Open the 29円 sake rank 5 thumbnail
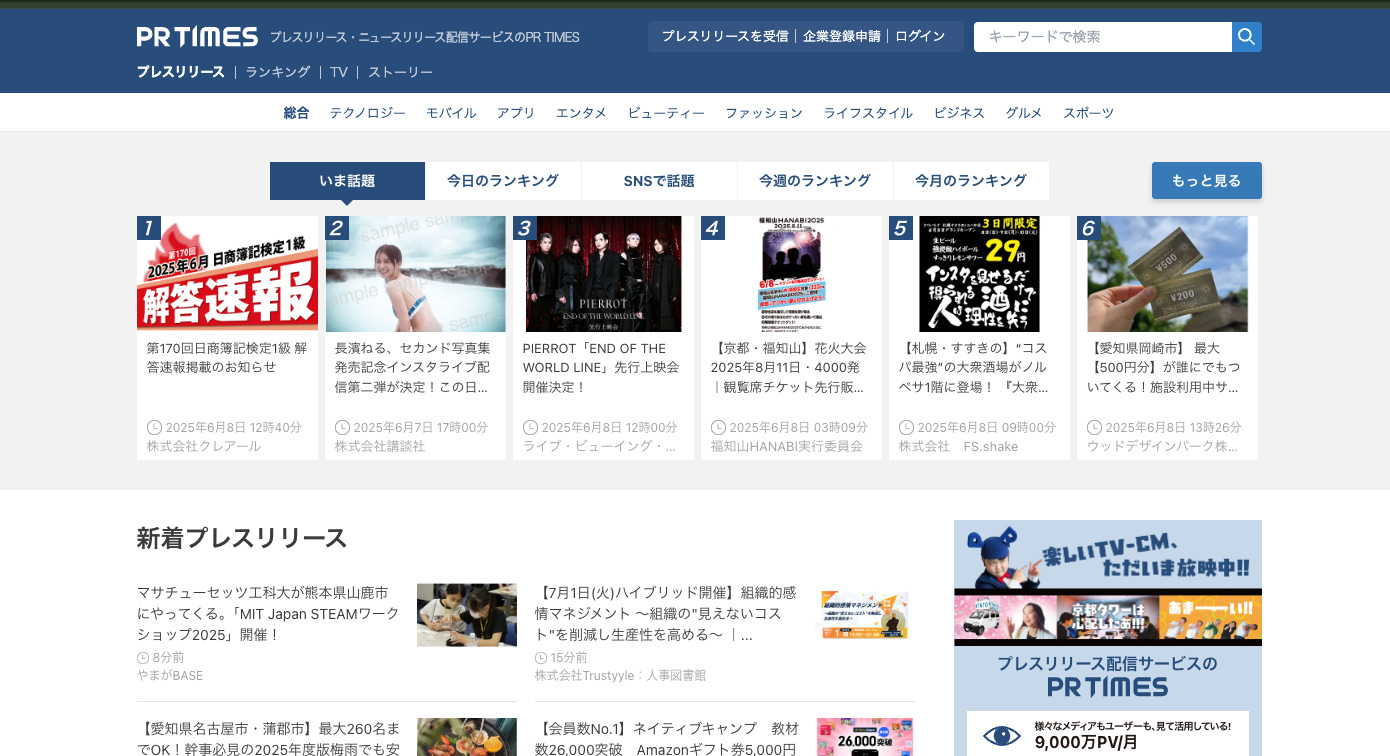Screen dimensions: 1390x756 (x=979, y=274)
